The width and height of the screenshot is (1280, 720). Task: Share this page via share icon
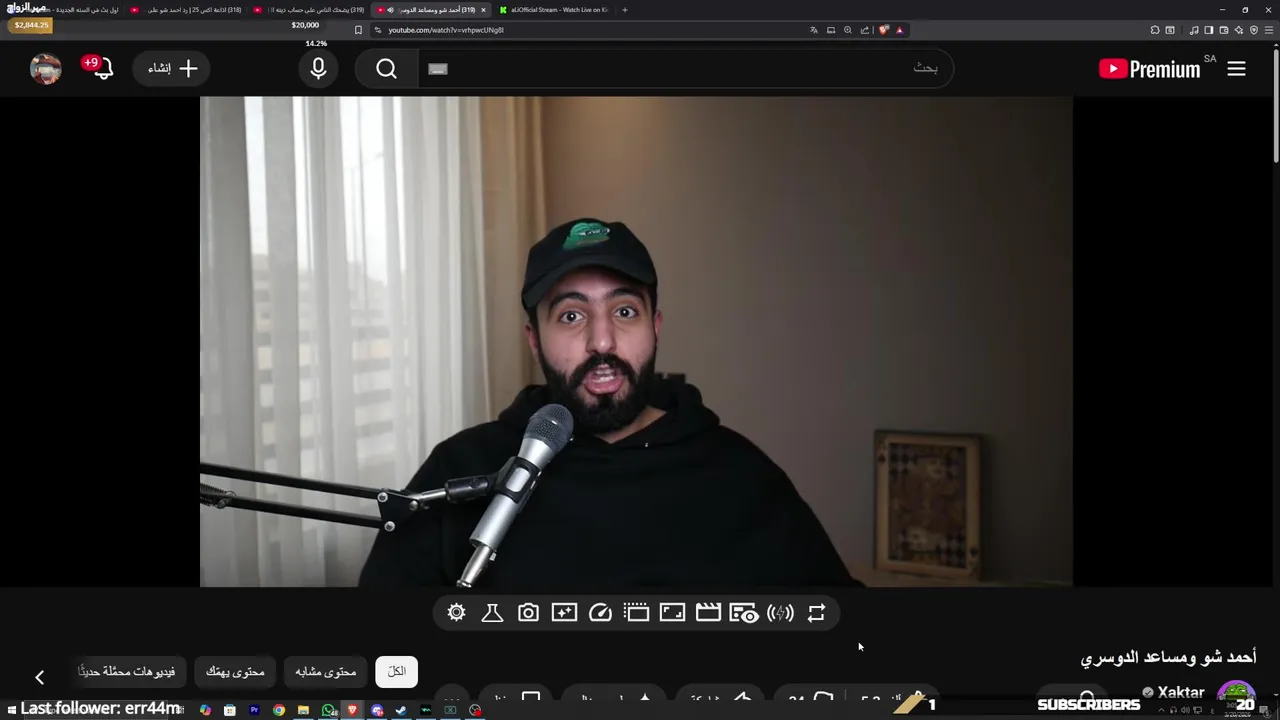tap(865, 30)
